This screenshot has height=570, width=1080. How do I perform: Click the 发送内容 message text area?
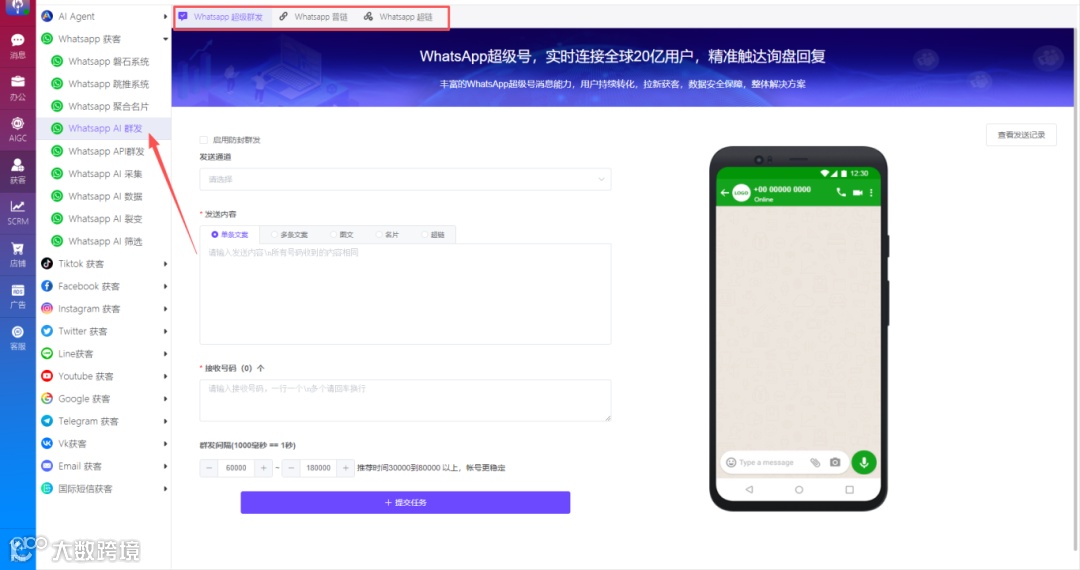pyautogui.click(x=405, y=293)
